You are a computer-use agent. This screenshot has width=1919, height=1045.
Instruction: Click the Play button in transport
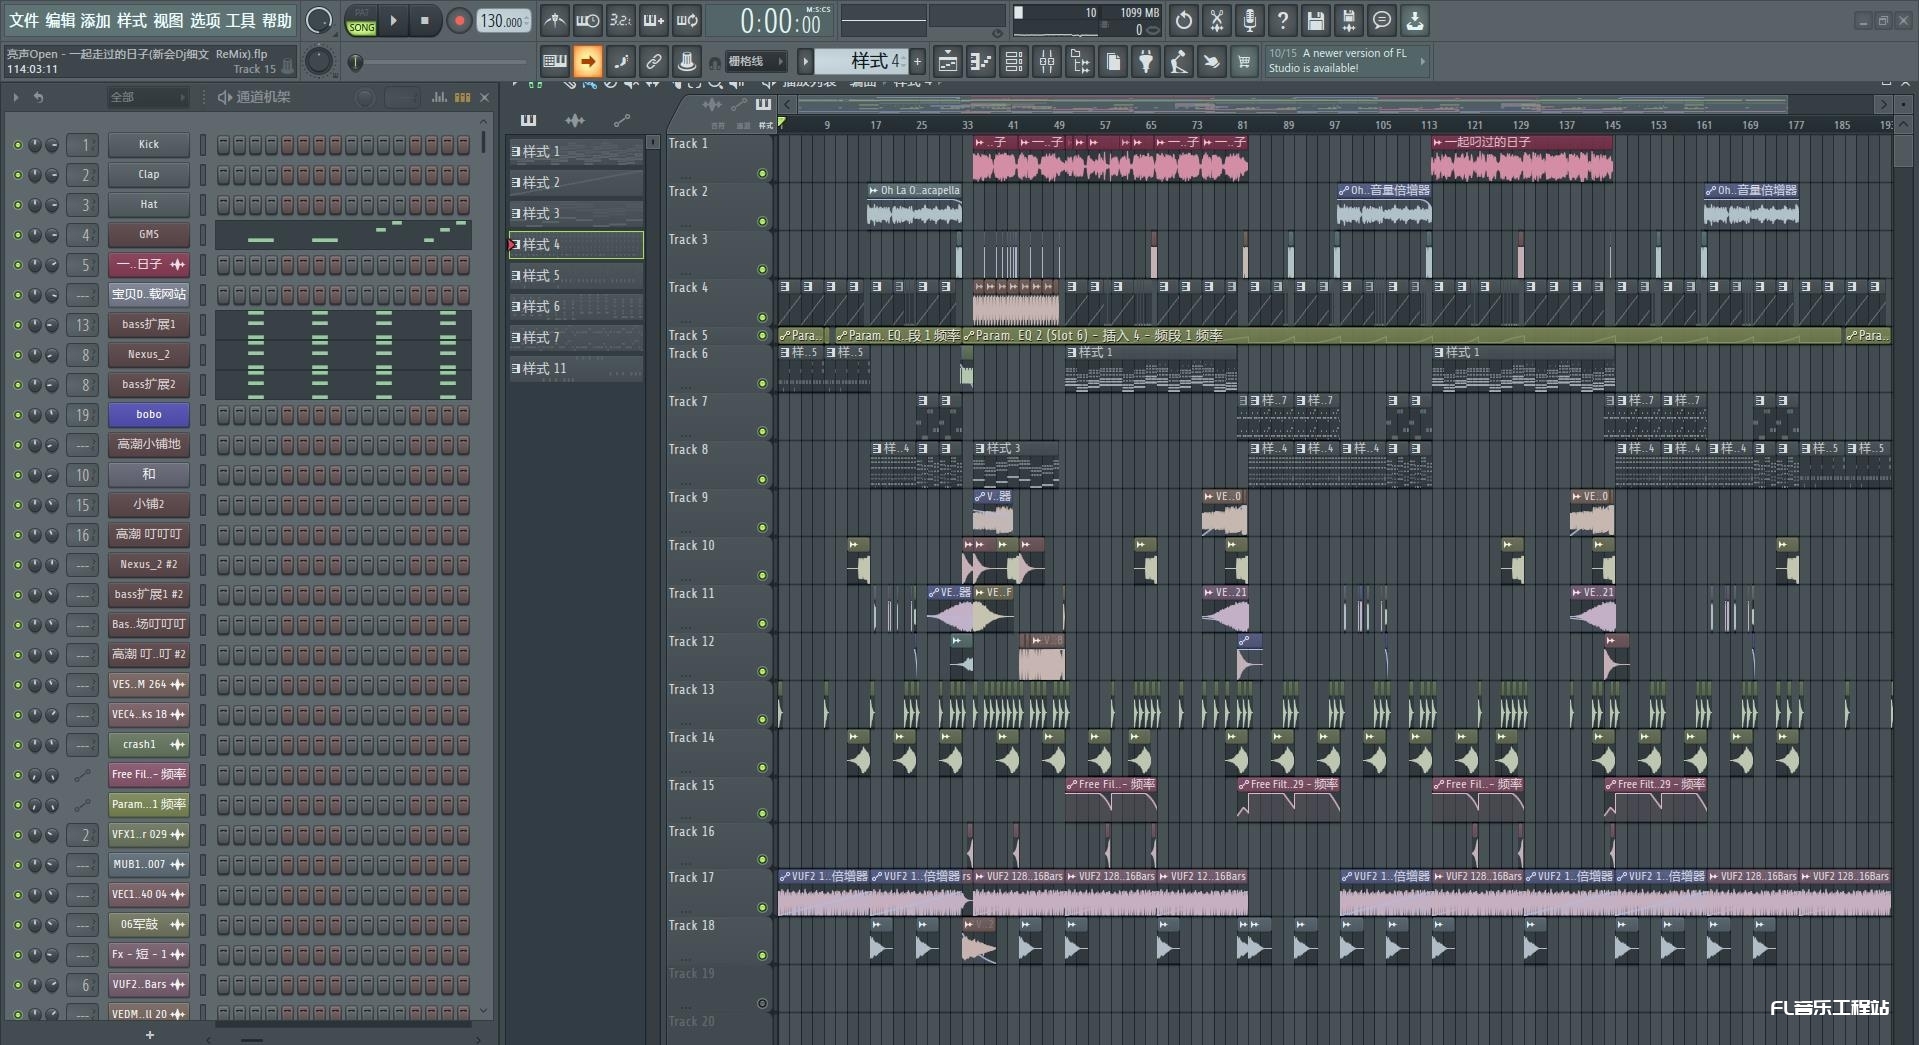tap(393, 20)
